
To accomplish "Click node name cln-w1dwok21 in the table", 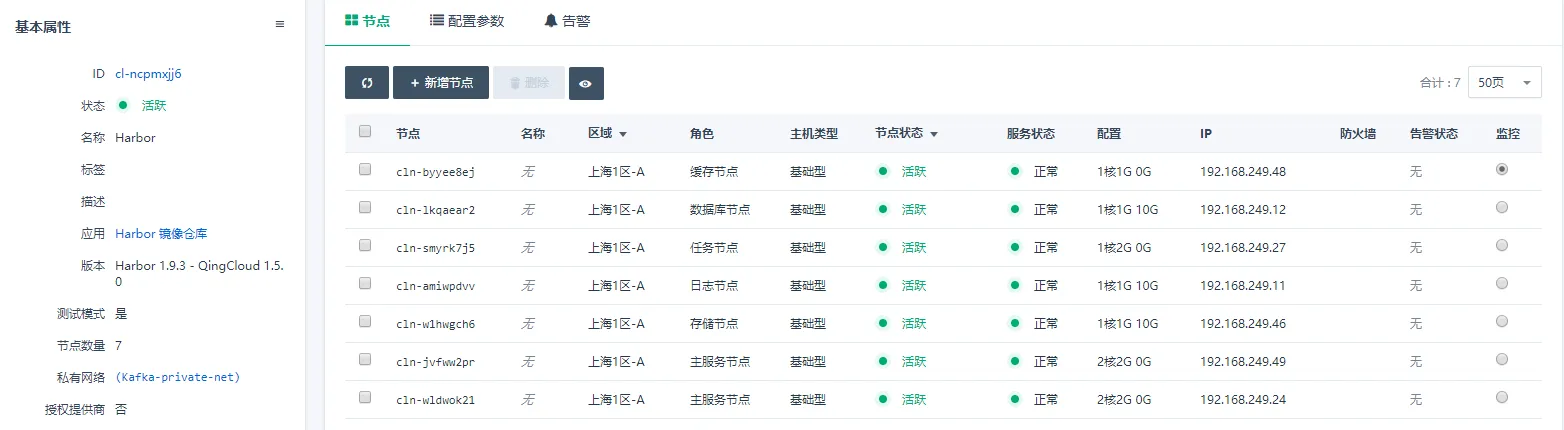I will (x=435, y=400).
